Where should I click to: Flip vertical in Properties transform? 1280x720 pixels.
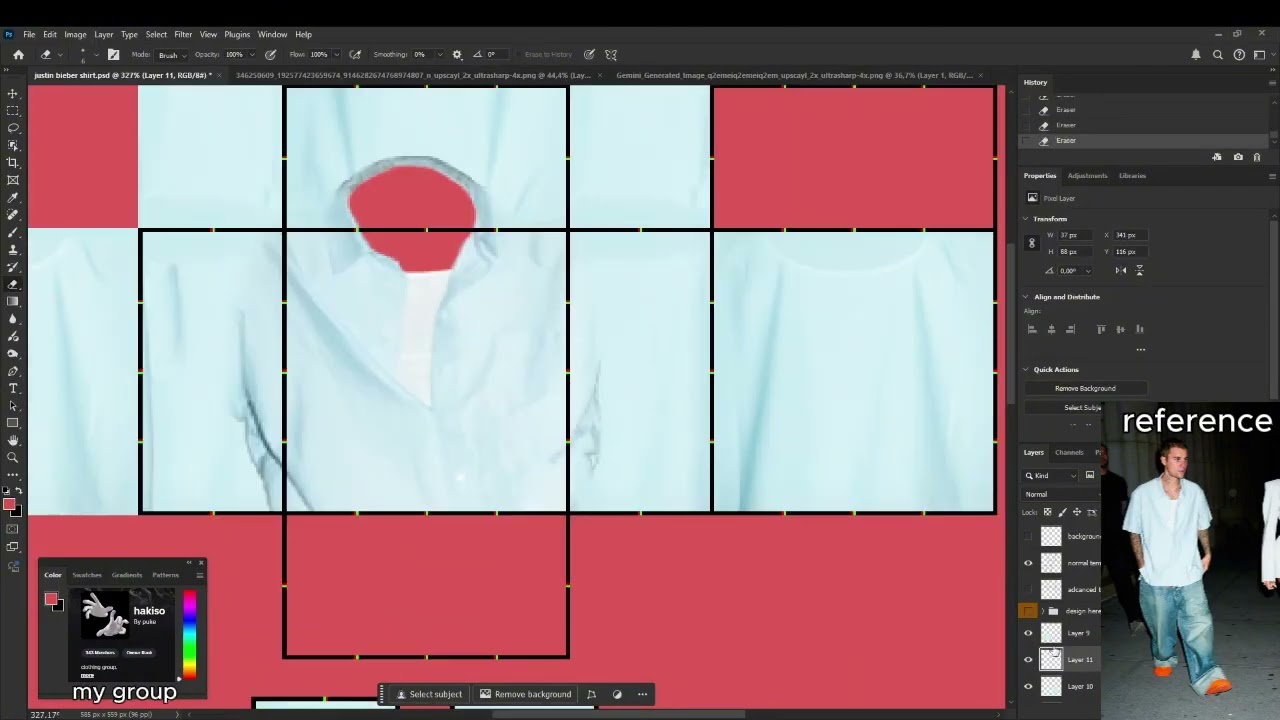coord(1139,270)
